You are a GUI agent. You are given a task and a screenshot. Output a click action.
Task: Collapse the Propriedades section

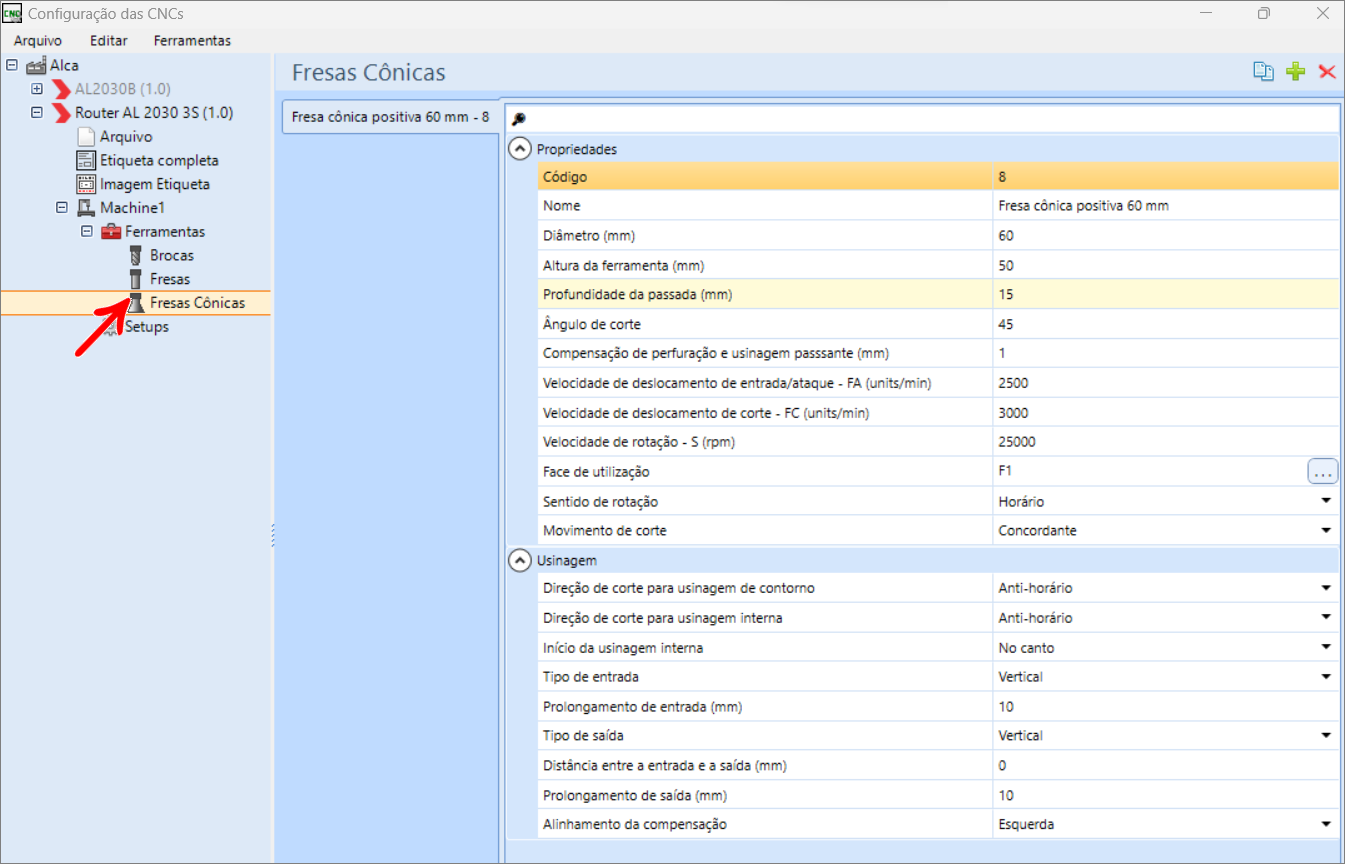click(x=519, y=149)
